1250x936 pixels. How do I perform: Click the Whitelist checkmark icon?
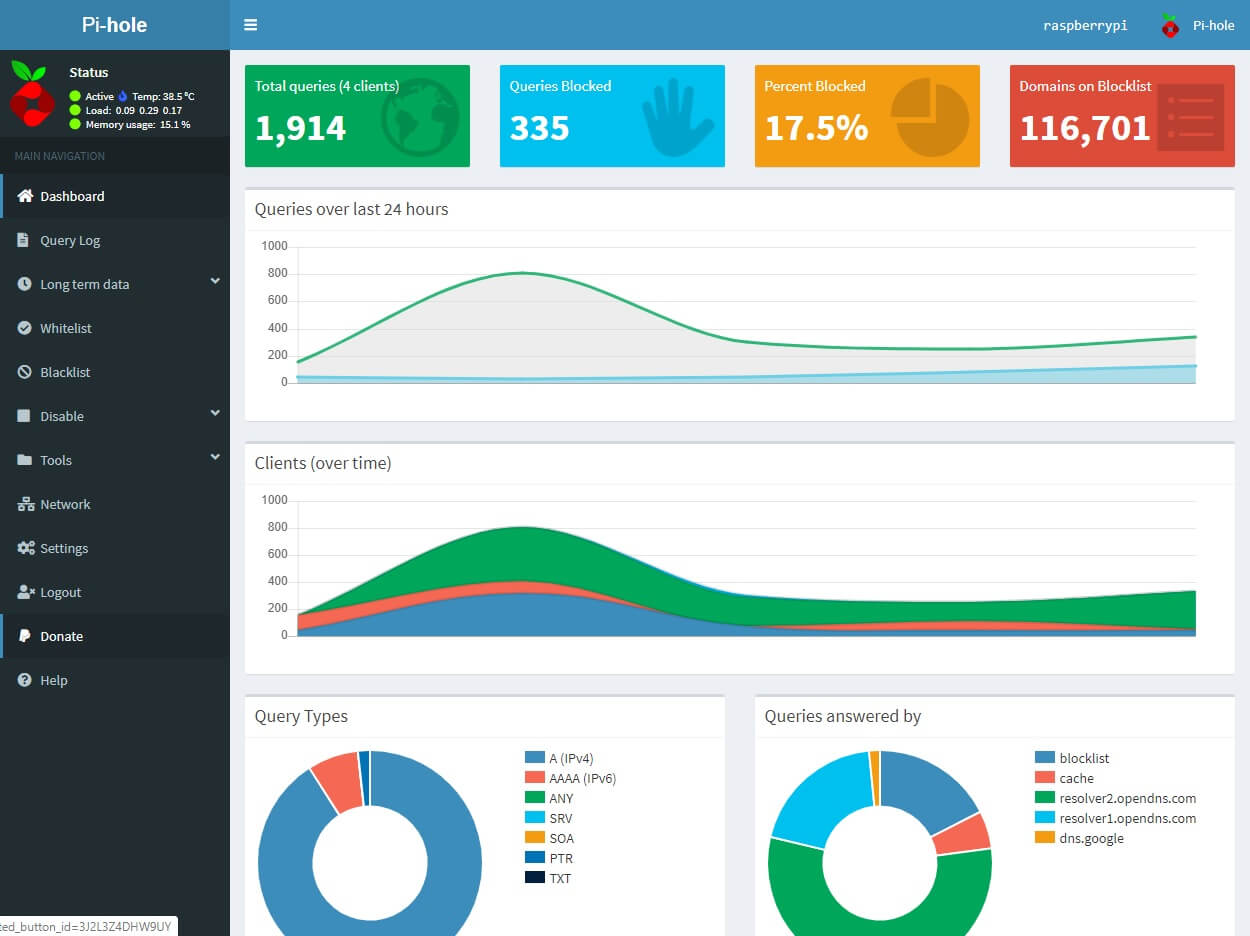pos(25,328)
